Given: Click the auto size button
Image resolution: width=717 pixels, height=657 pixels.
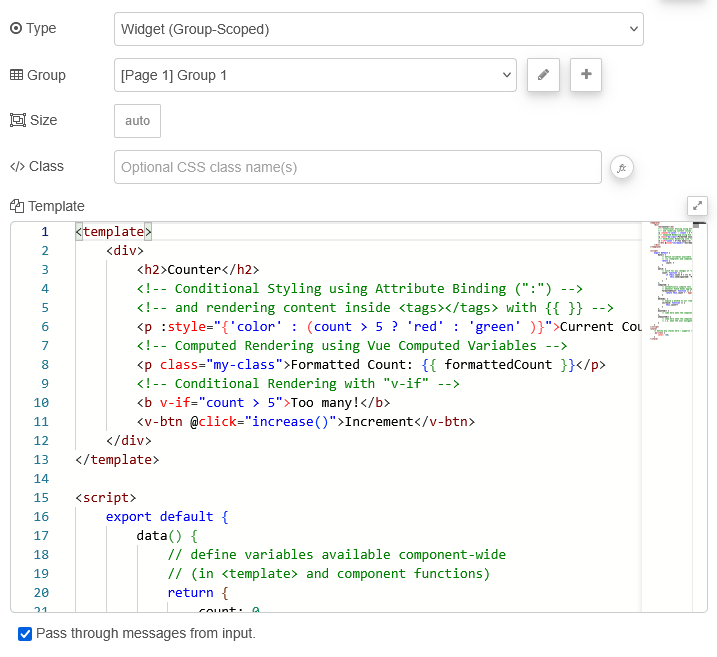Looking at the screenshot, I should 137,121.
